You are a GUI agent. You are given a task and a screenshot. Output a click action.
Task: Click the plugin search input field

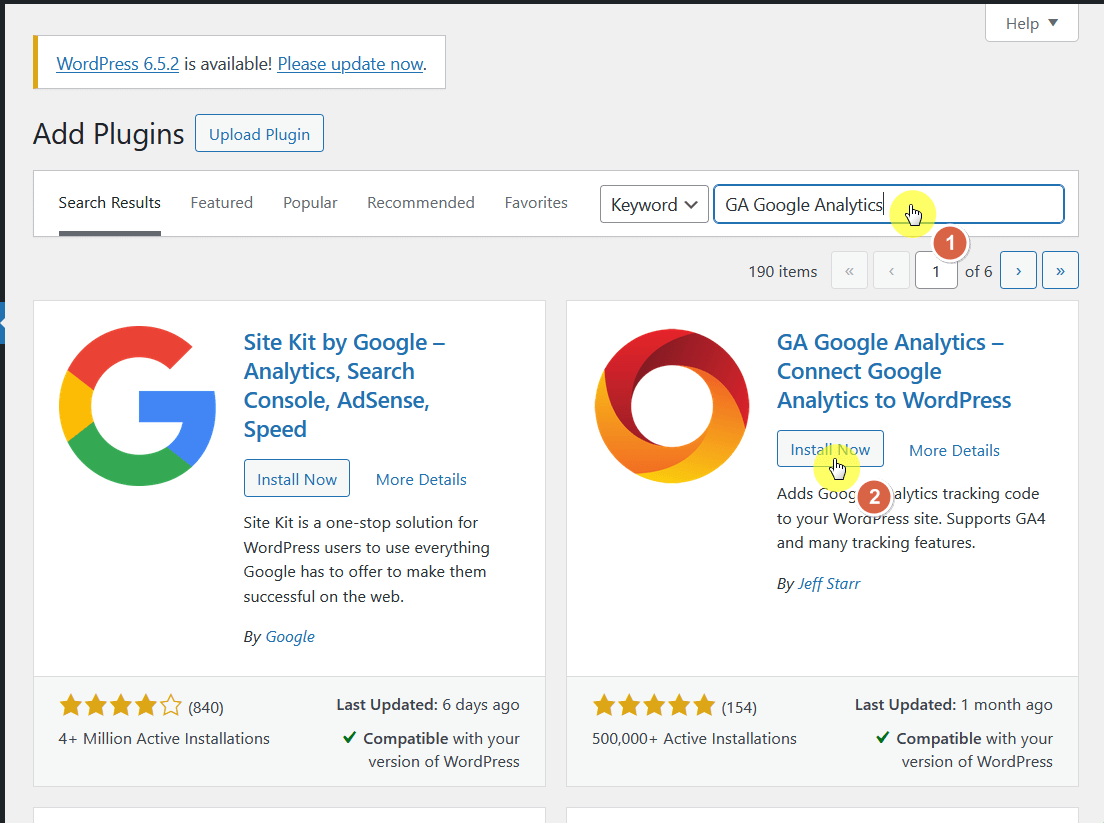889,204
